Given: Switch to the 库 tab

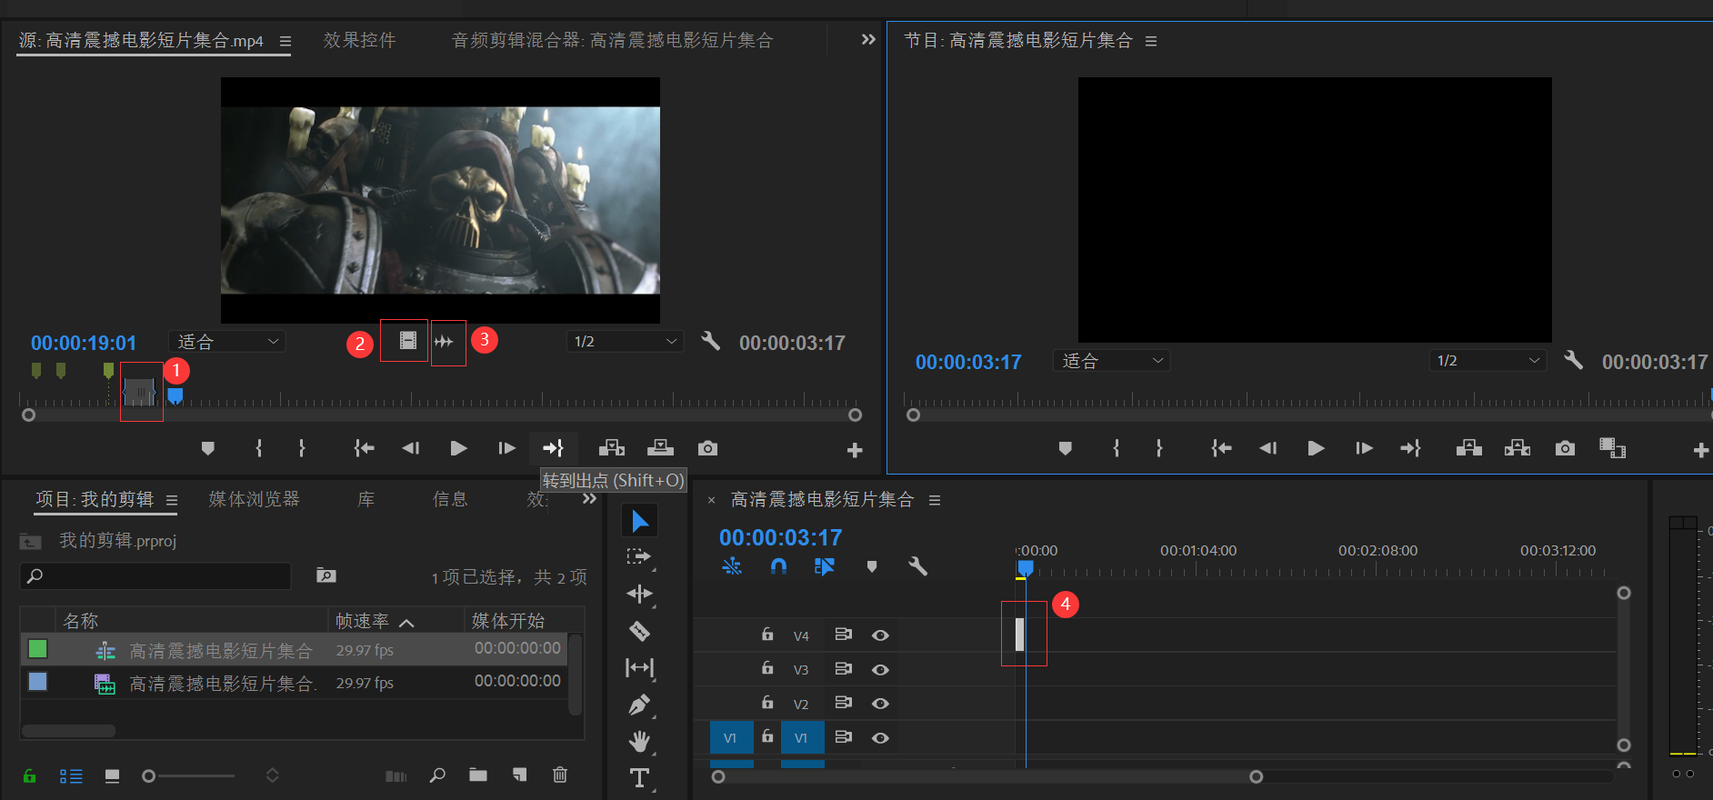Looking at the screenshot, I should click(x=366, y=499).
